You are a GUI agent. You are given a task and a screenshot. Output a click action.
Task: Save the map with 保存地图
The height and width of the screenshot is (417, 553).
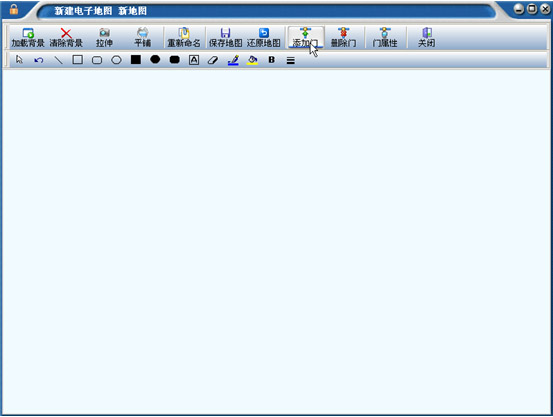tap(225, 38)
